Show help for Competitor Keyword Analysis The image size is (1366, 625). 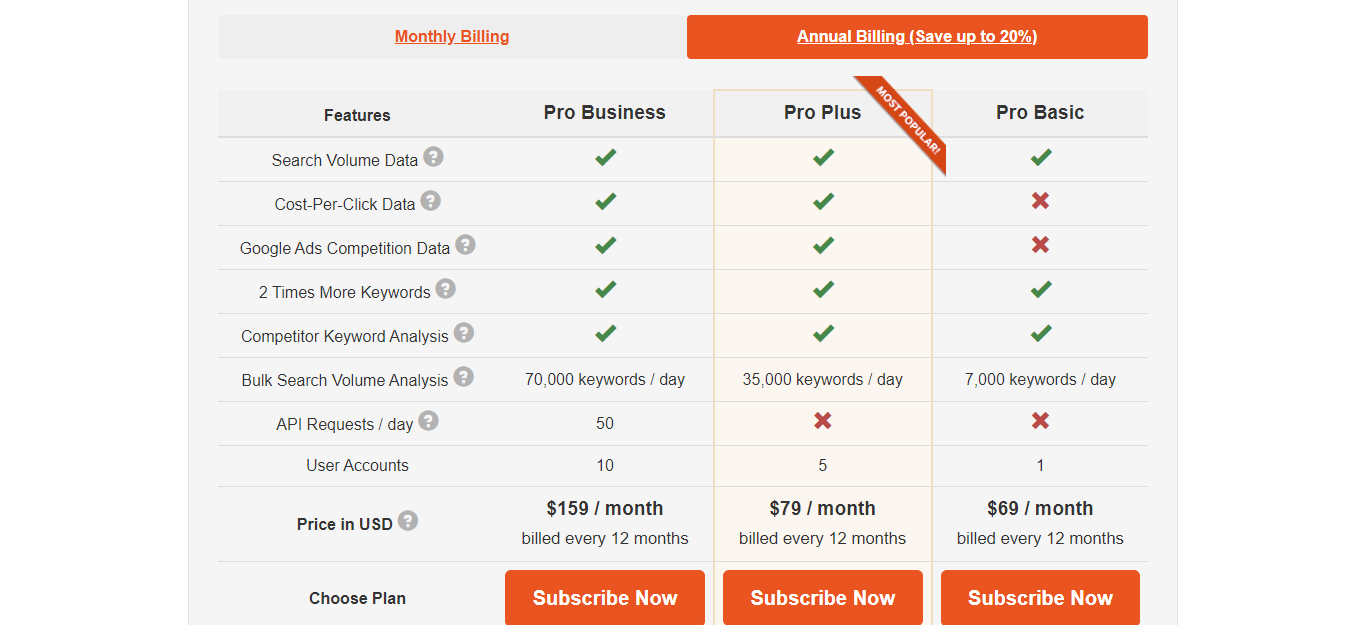point(463,333)
